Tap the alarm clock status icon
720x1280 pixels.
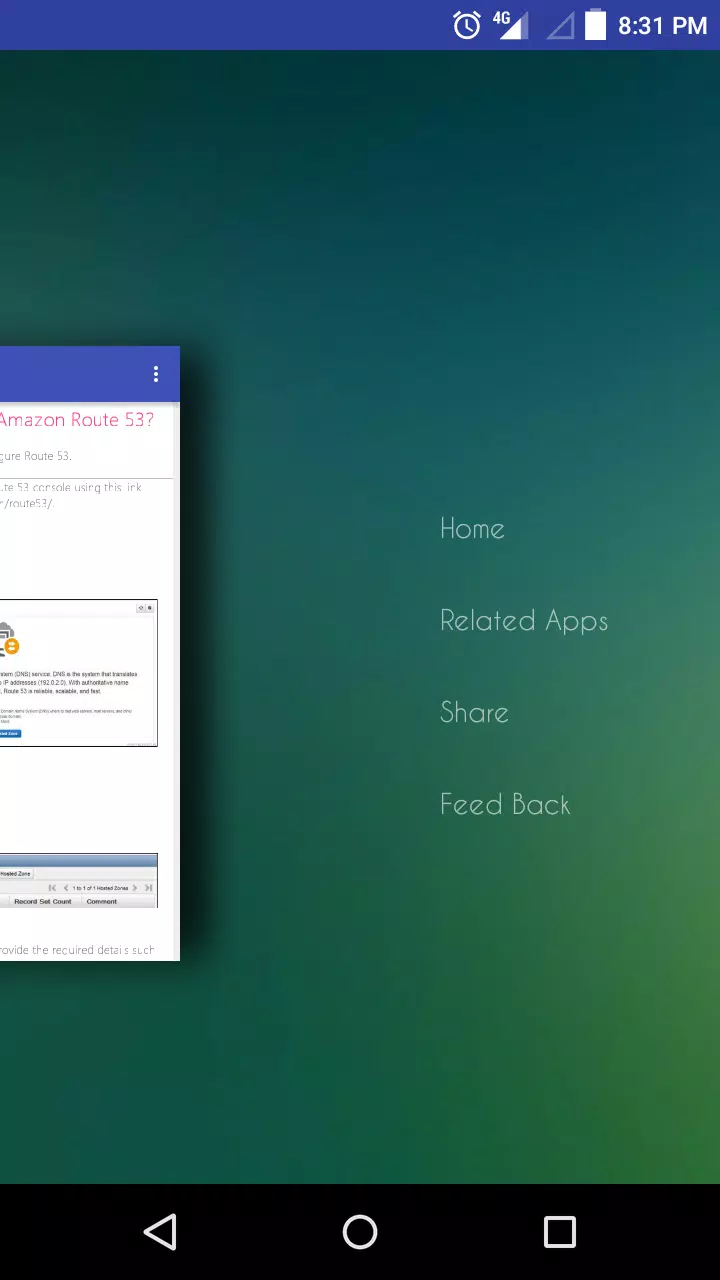(467, 25)
